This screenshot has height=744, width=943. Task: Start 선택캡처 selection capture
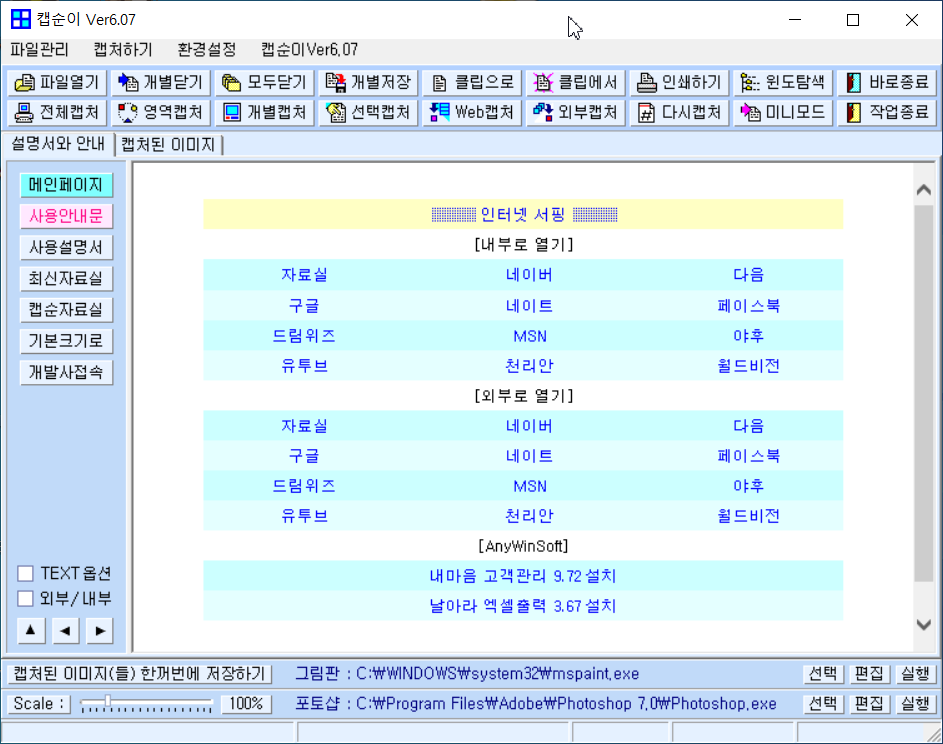[368, 112]
